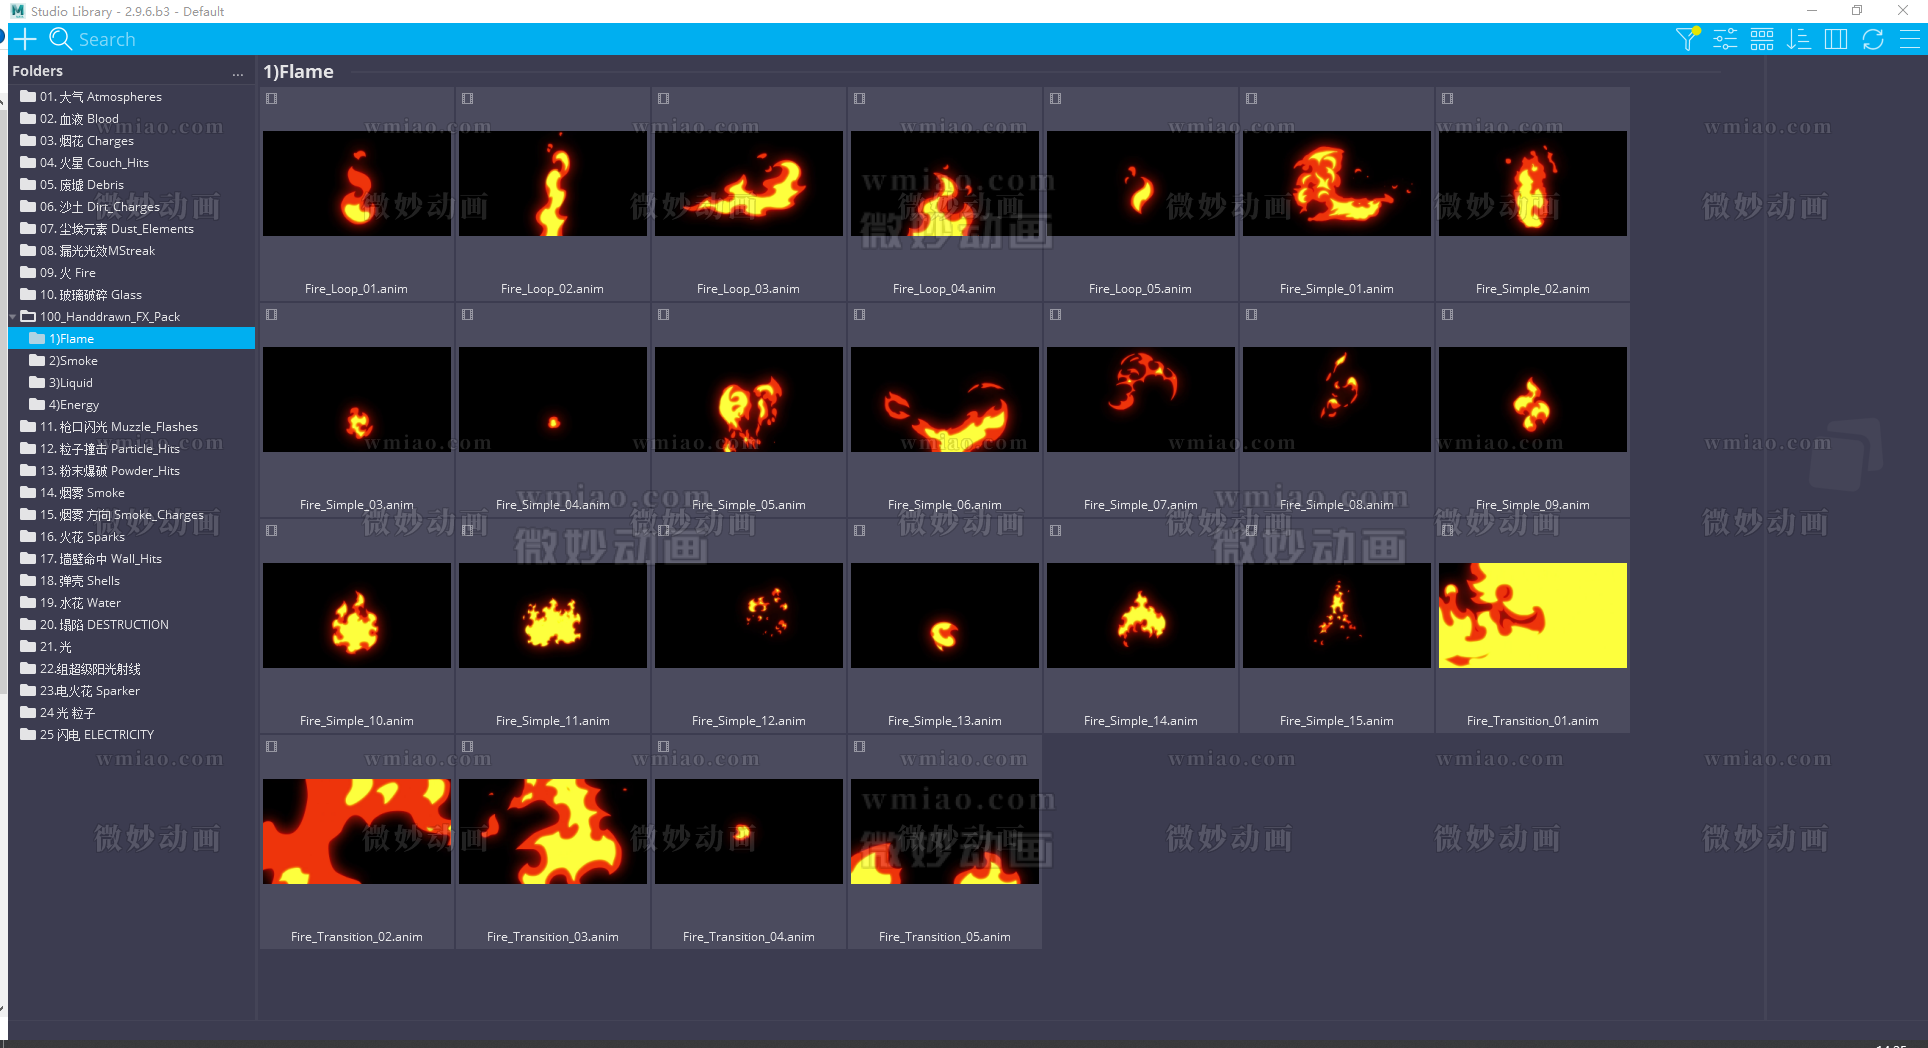The height and width of the screenshot is (1048, 1928).
Task: Open the hamburger menu icon
Action: click(1909, 39)
